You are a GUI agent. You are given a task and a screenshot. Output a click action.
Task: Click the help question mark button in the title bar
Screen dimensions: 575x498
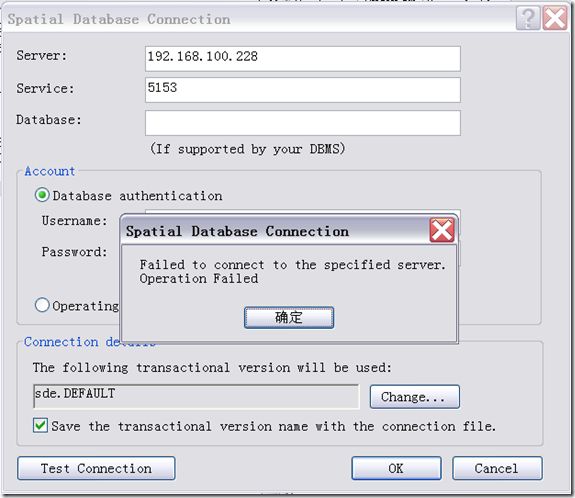pos(528,18)
